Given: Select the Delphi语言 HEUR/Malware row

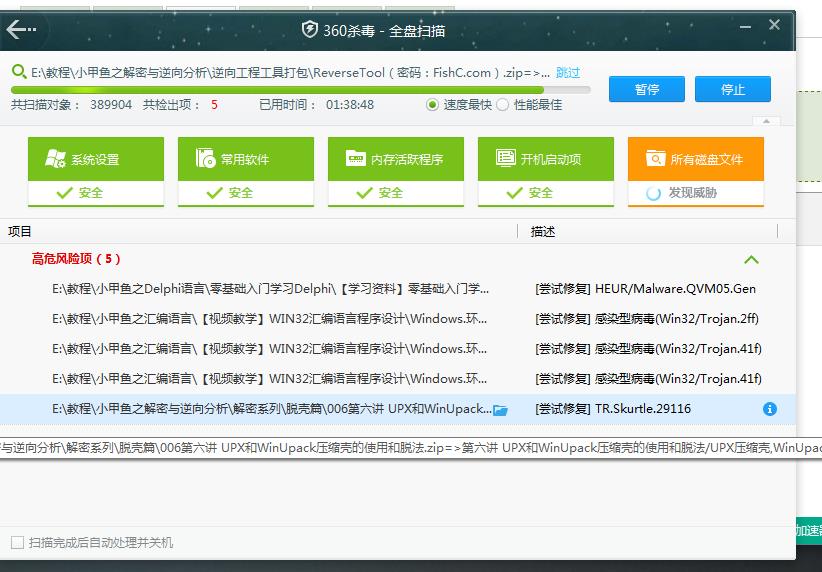Looking at the screenshot, I should point(397,288).
